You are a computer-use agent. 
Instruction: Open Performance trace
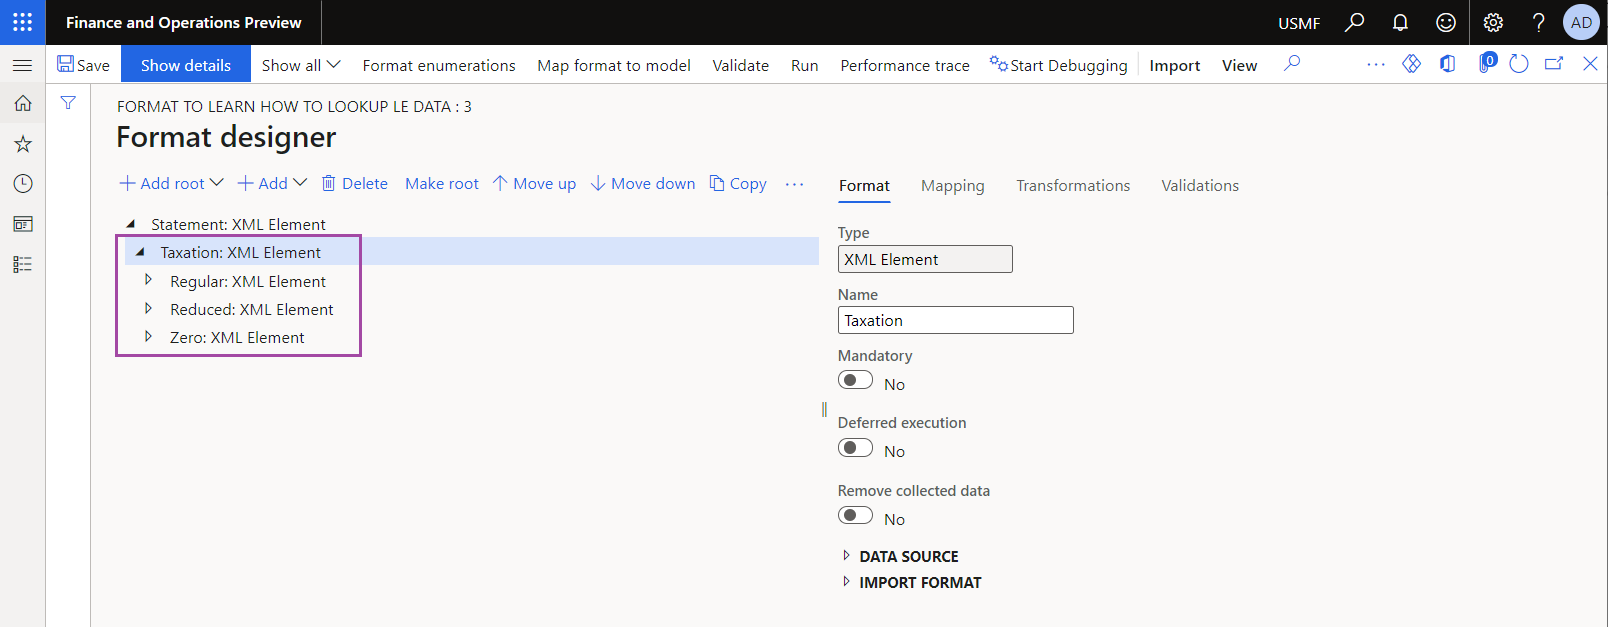point(905,65)
